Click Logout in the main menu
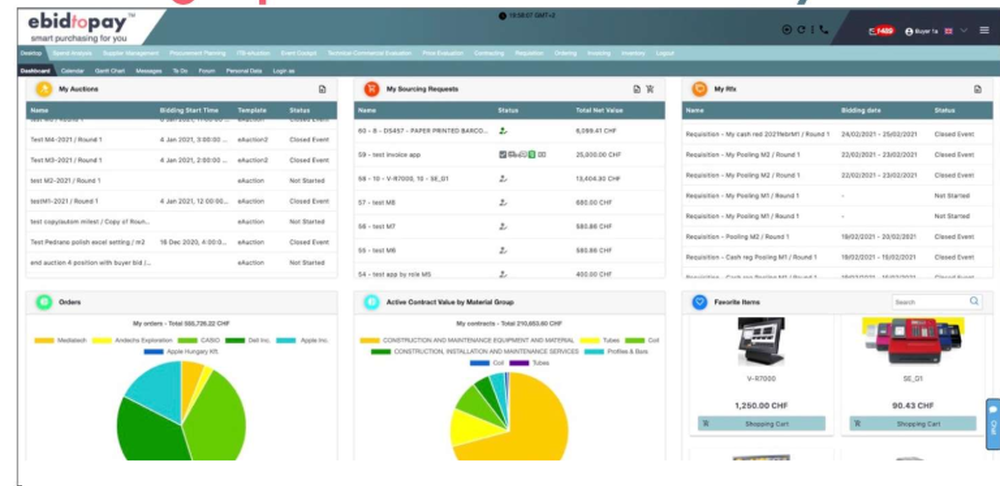 (665, 54)
